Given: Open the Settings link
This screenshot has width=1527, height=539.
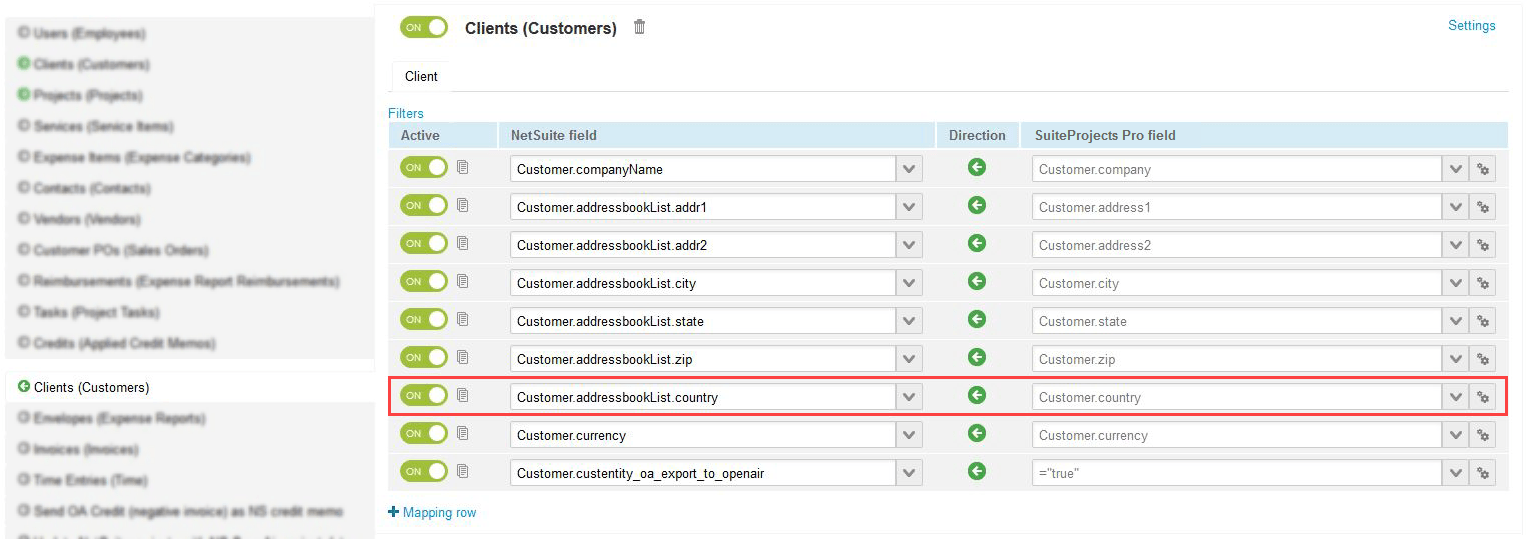Looking at the screenshot, I should click(1472, 25).
